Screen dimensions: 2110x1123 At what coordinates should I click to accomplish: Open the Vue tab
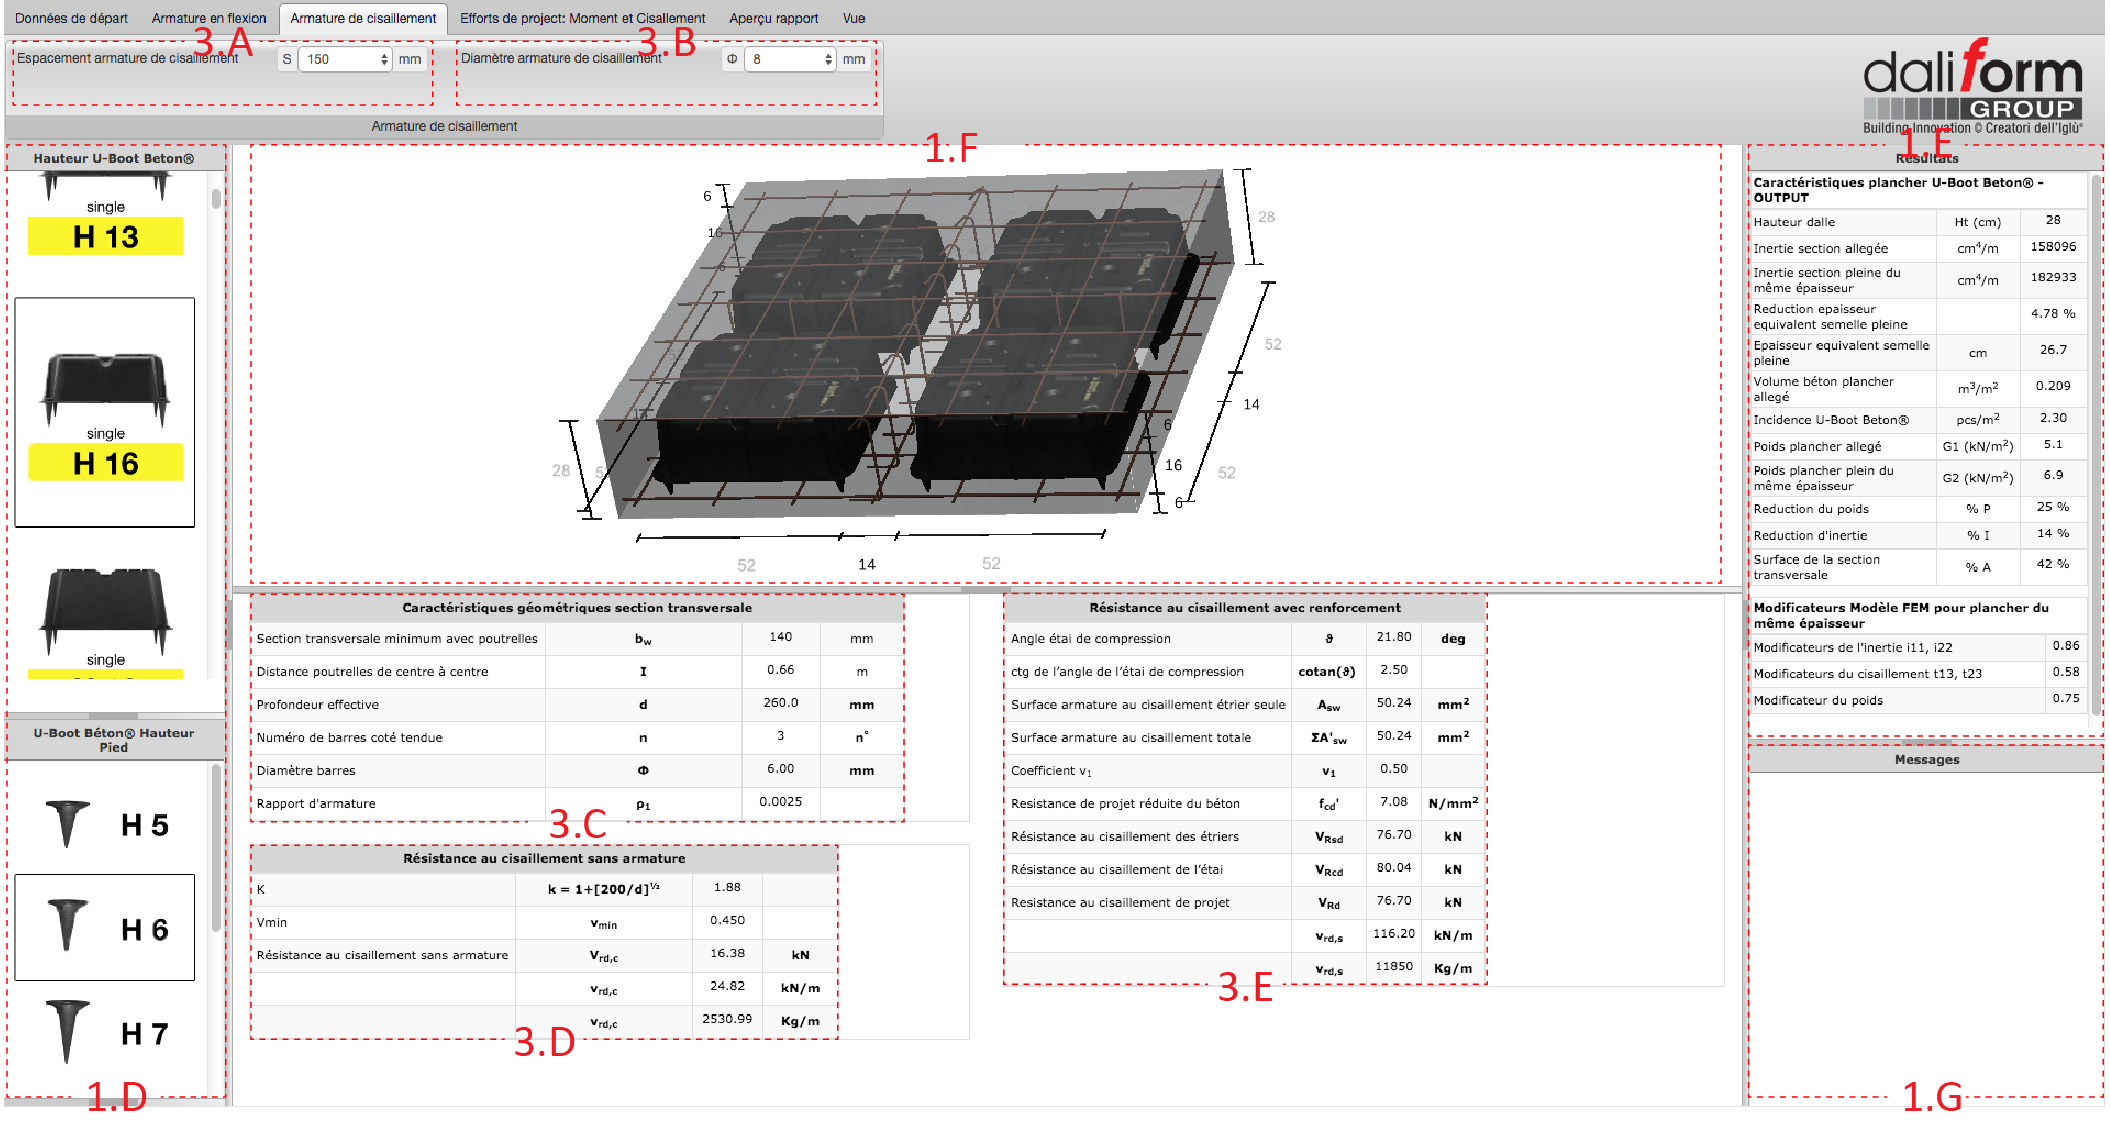853,18
